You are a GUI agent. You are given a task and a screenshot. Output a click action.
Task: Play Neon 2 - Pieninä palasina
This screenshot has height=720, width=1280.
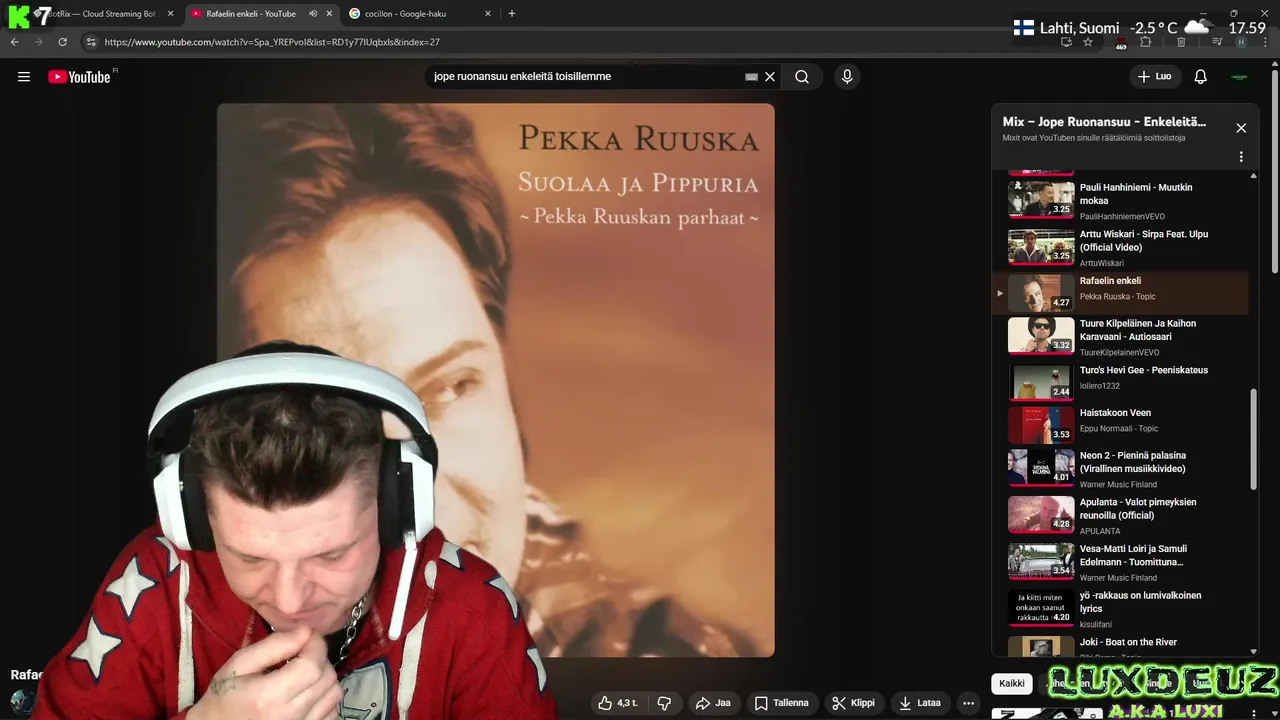click(1120, 467)
